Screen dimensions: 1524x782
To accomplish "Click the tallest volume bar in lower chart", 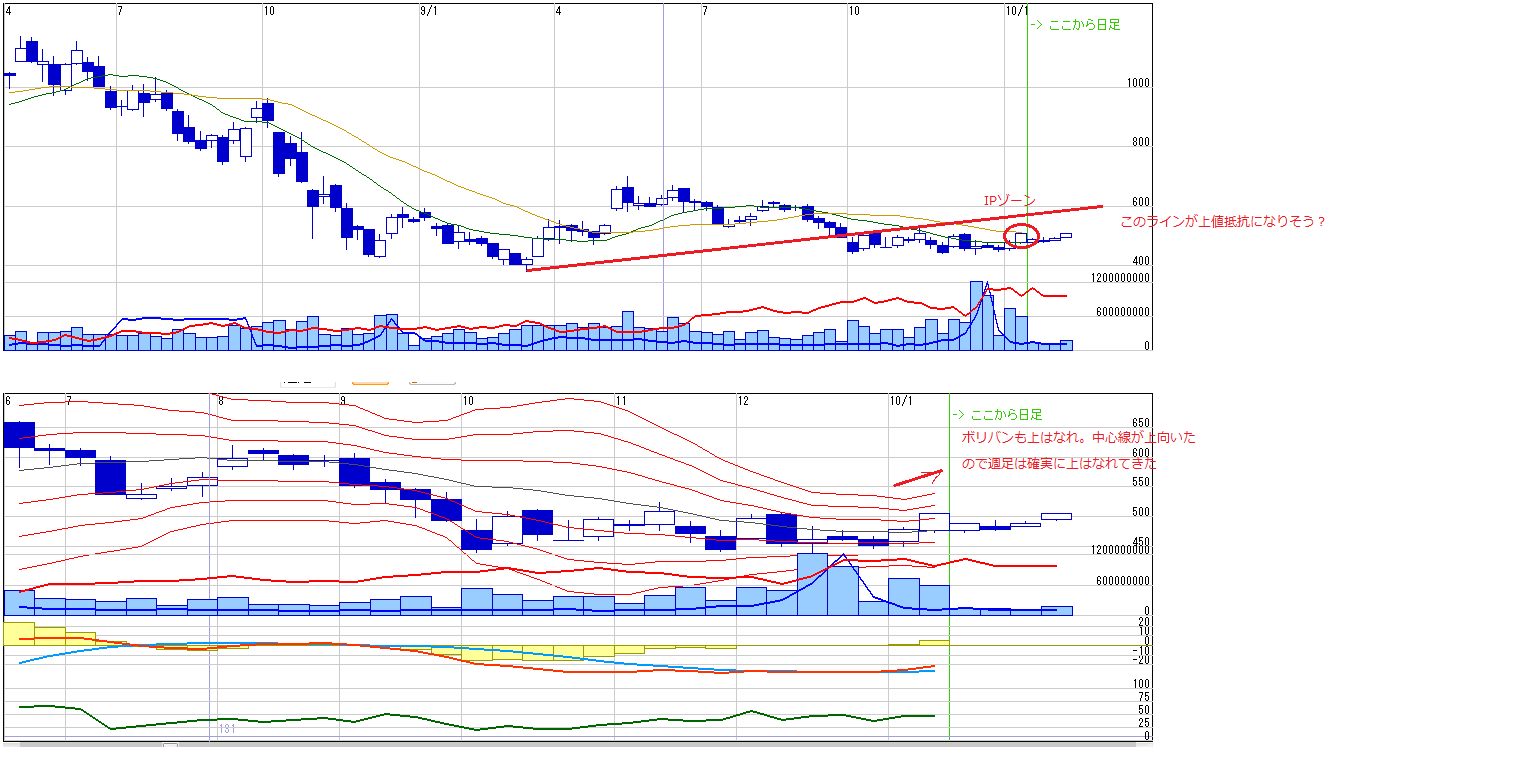I will (812, 583).
